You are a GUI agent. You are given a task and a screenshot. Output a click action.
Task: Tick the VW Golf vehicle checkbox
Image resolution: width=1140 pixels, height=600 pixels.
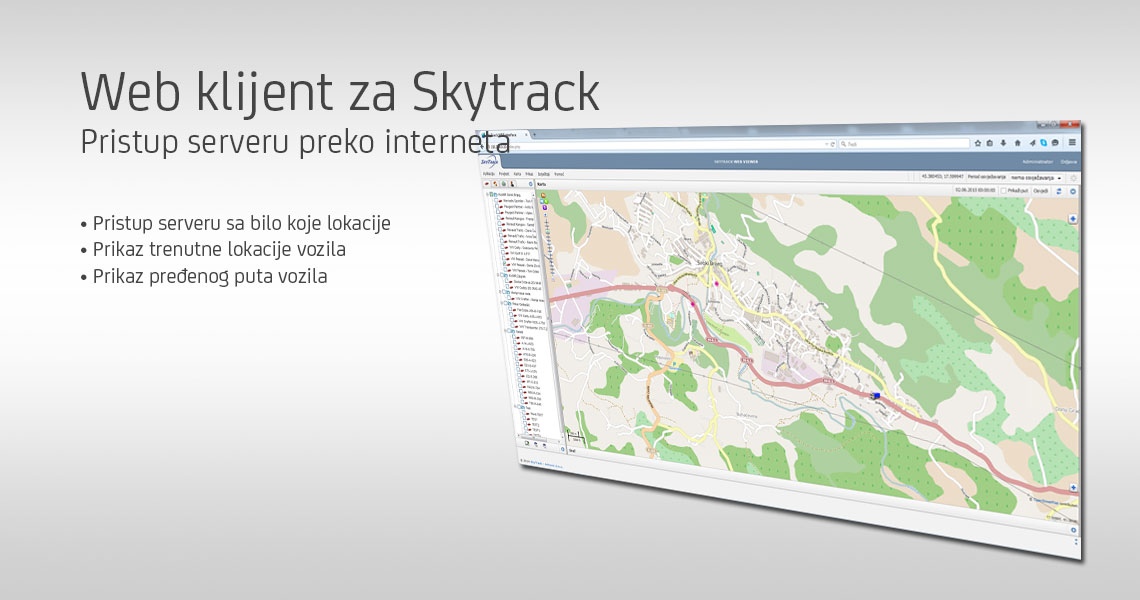pyautogui.click(x=505, y=252)
